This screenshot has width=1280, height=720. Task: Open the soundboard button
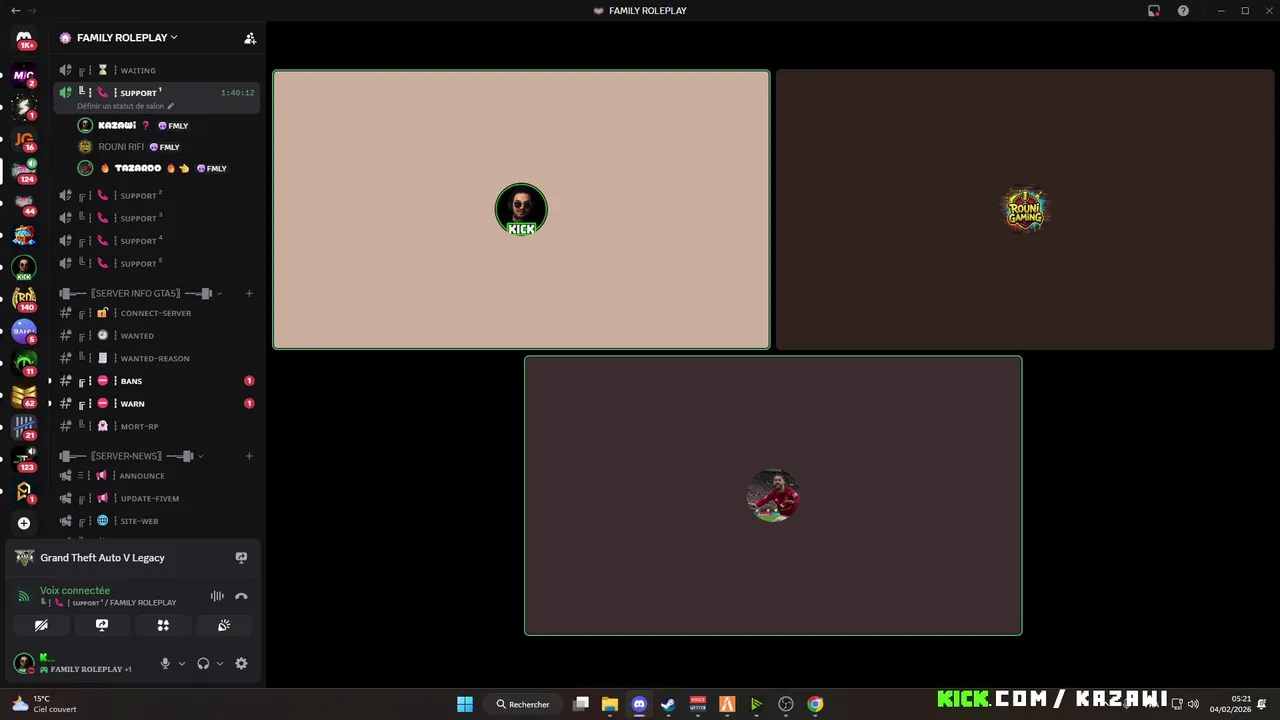click(224, 625)
